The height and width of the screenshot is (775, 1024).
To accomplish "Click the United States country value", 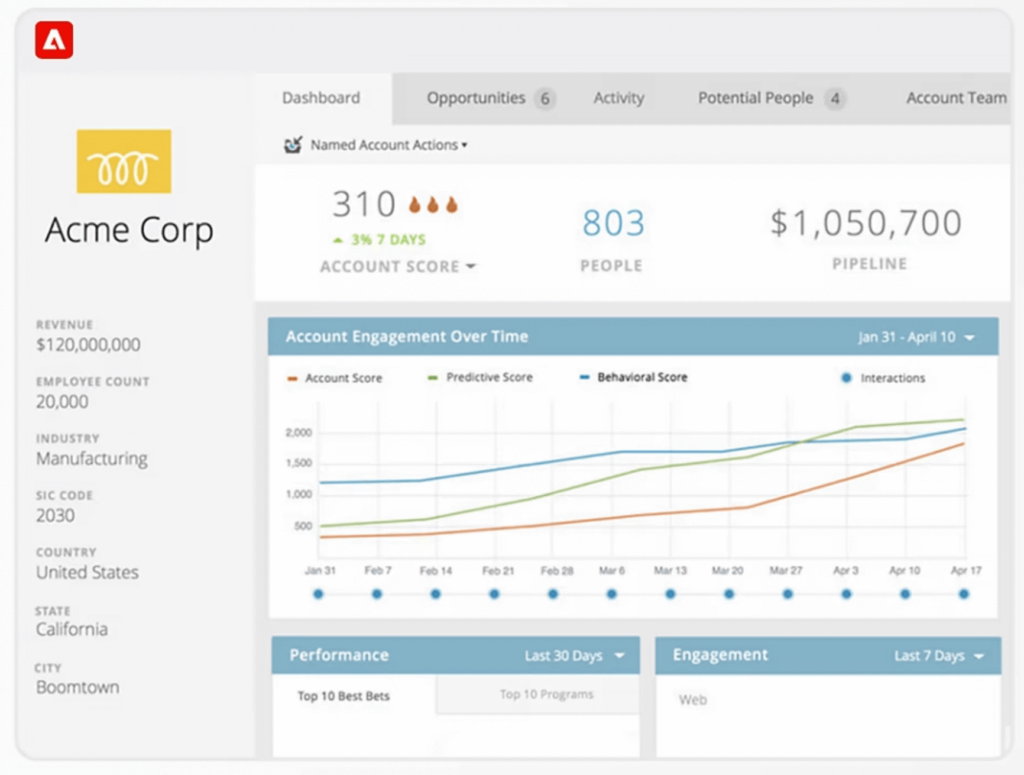I will coord(88,573).
